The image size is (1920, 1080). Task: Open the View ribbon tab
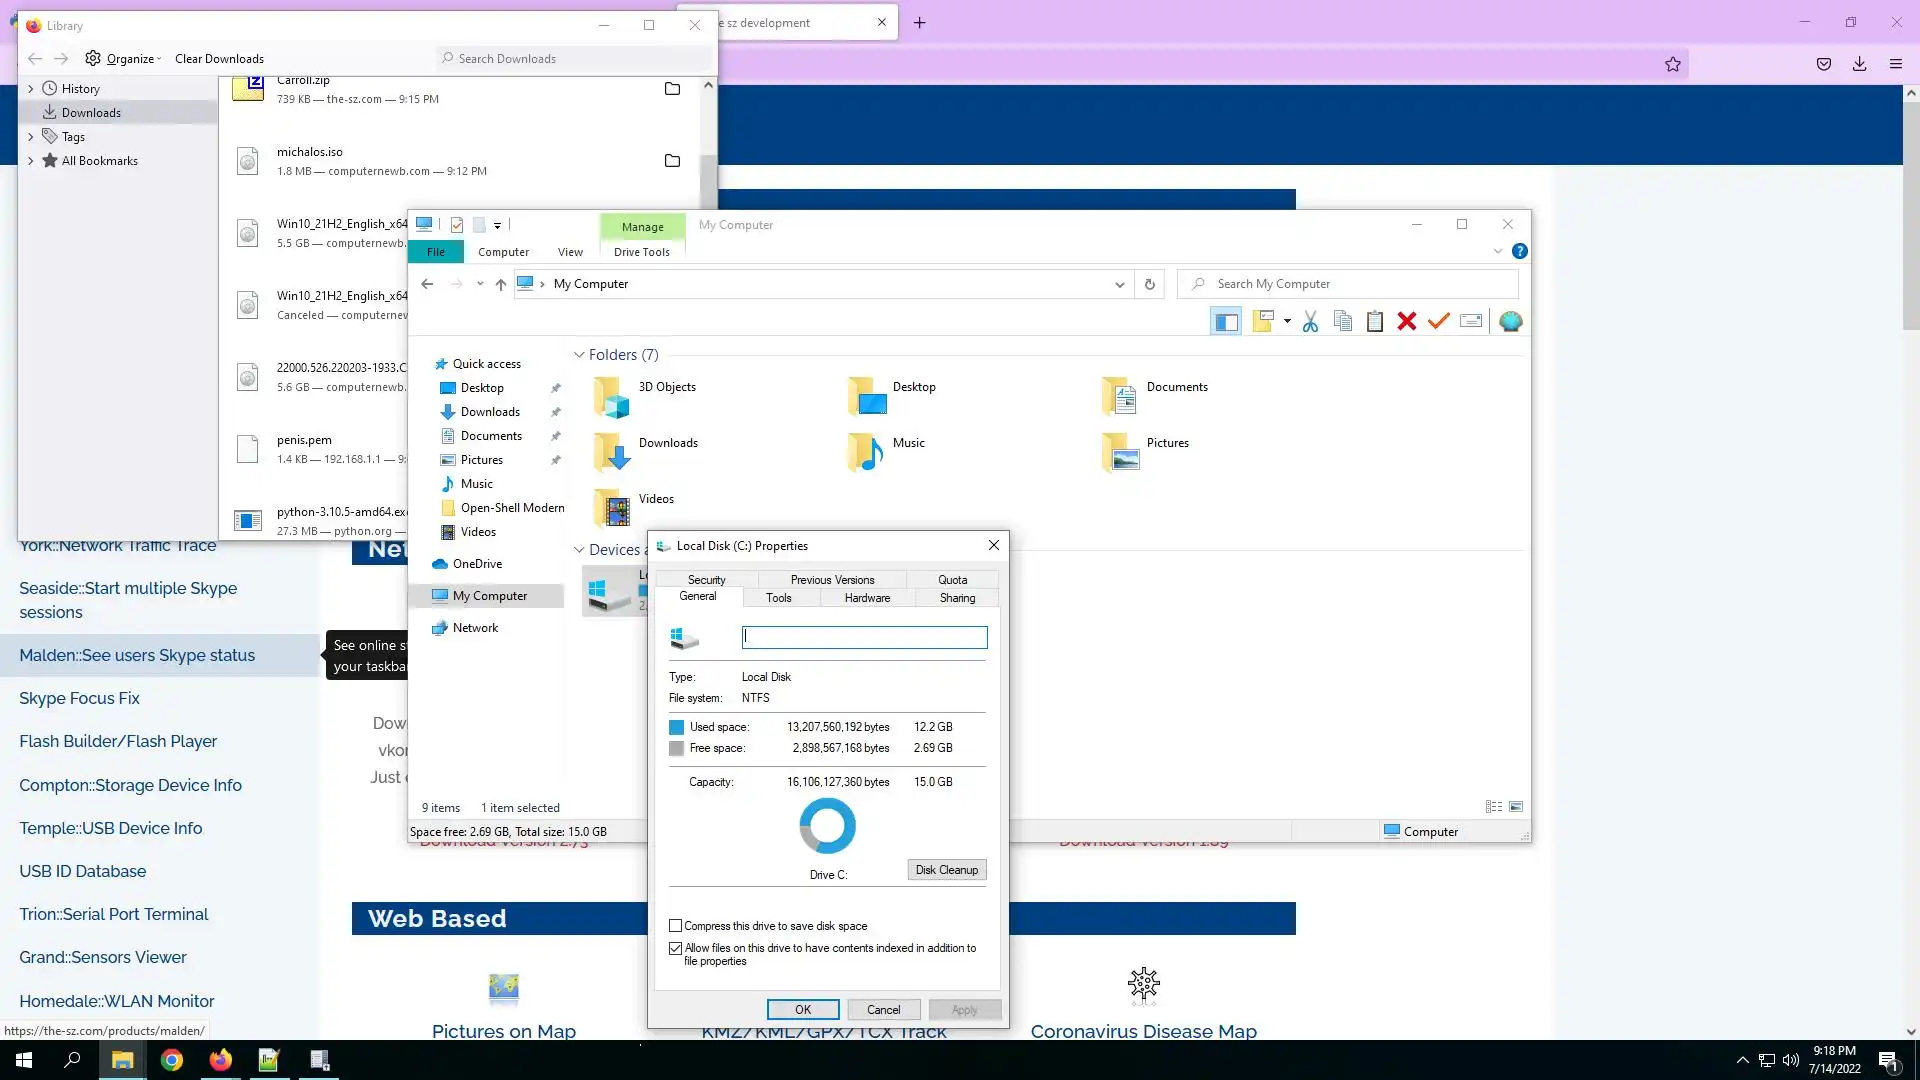(570, 252)
